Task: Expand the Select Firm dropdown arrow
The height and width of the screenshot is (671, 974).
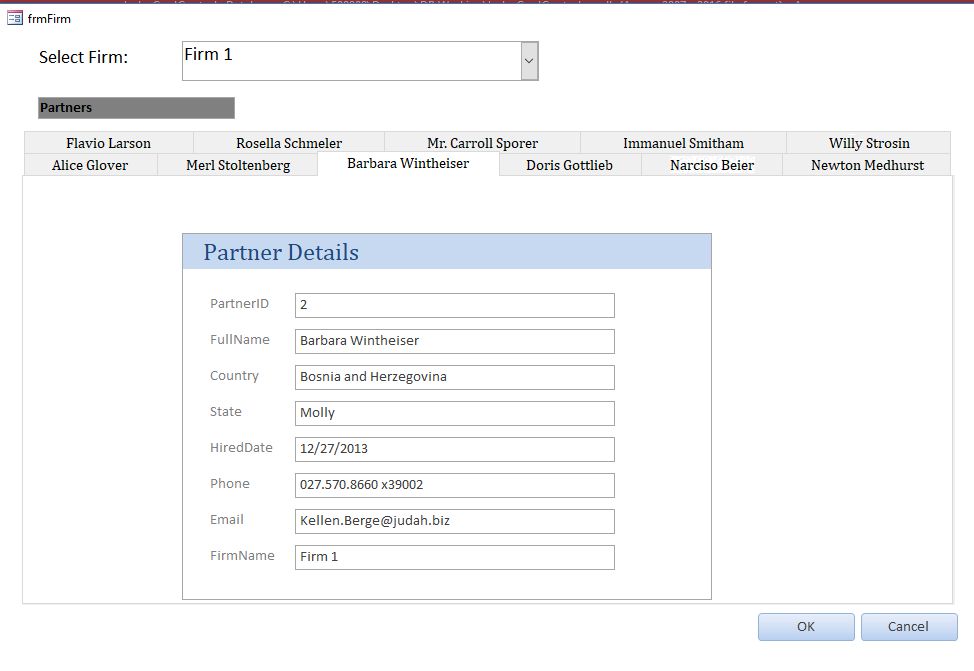Action: tap(529, 61)
